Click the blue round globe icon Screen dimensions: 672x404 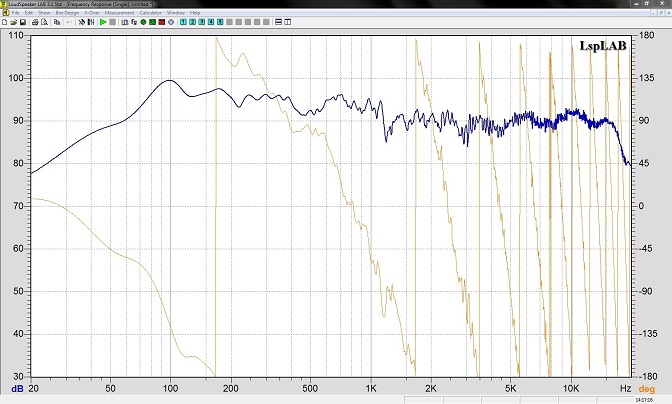171,22
